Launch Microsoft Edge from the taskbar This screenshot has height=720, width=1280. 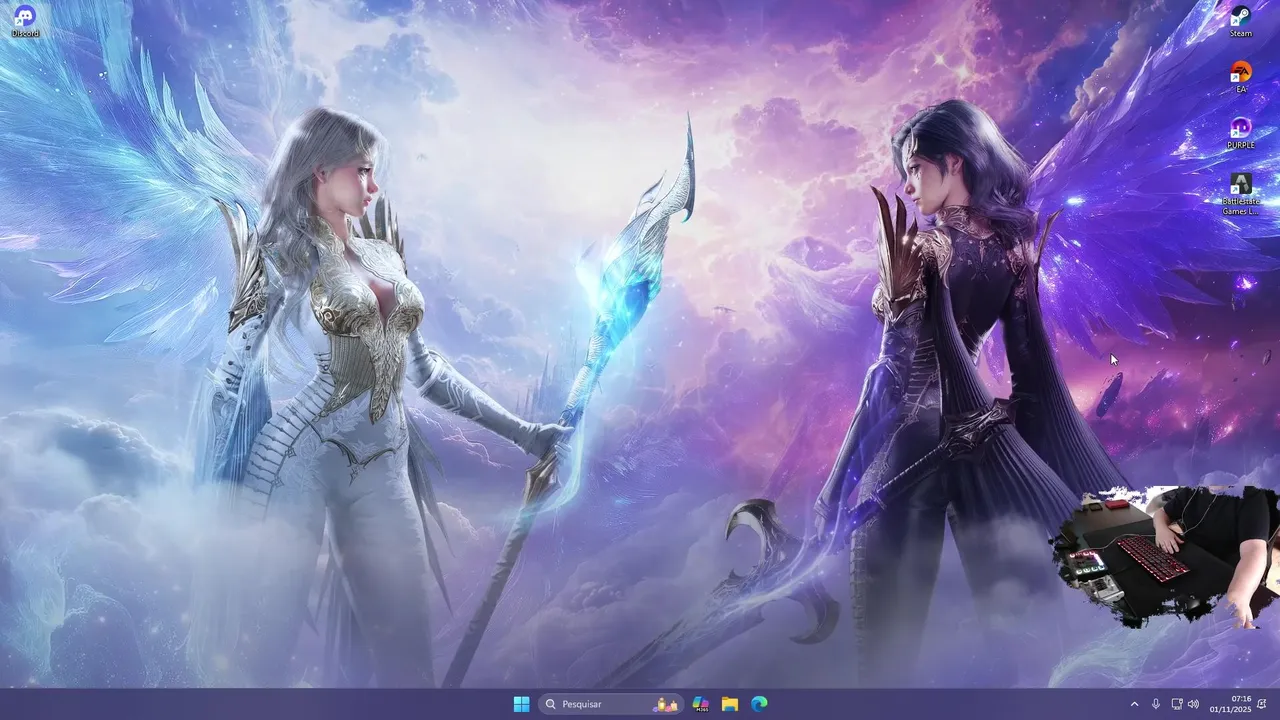[759, 704]
